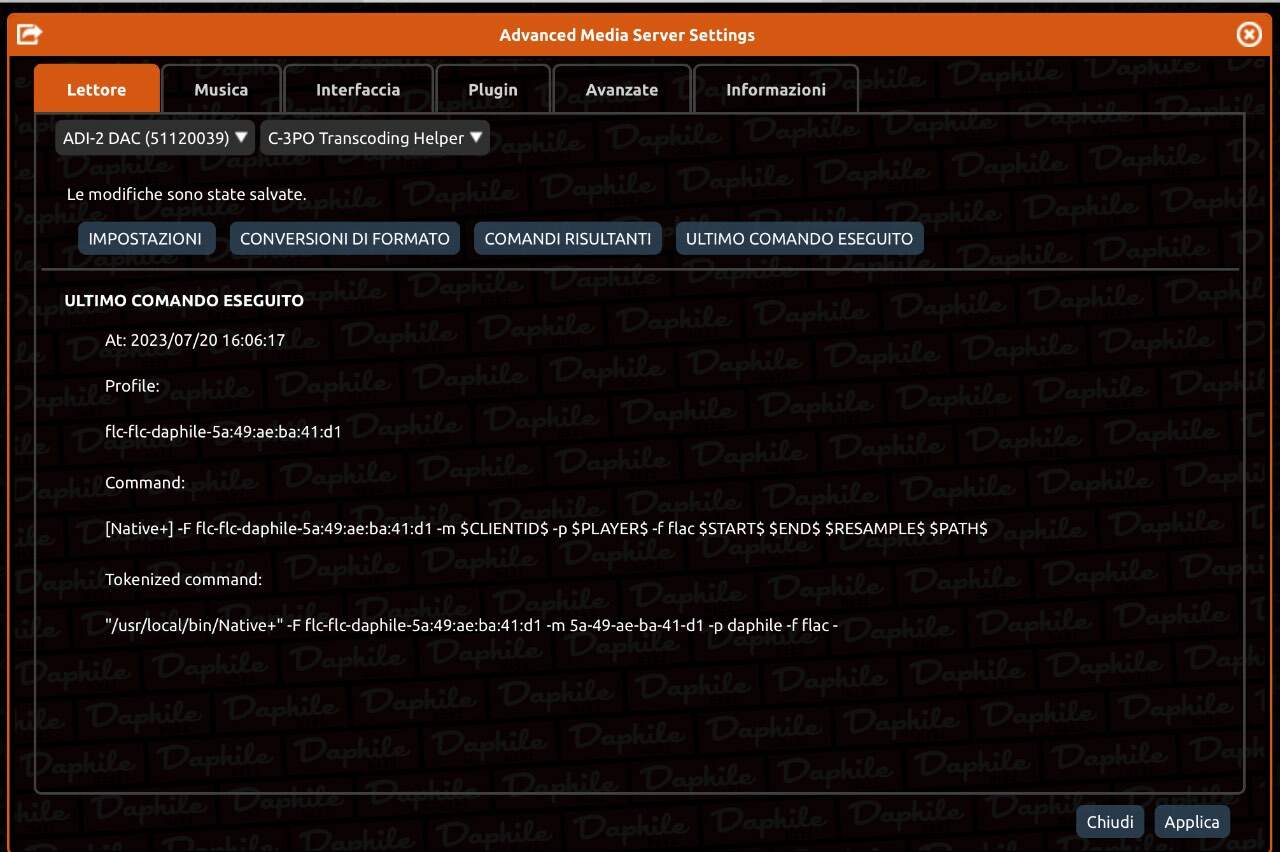Select ULTIMO COMANDO ESEGUITO button
Image resolution: width=1280 pixels, height=852 pixels.
click(800, 239)
